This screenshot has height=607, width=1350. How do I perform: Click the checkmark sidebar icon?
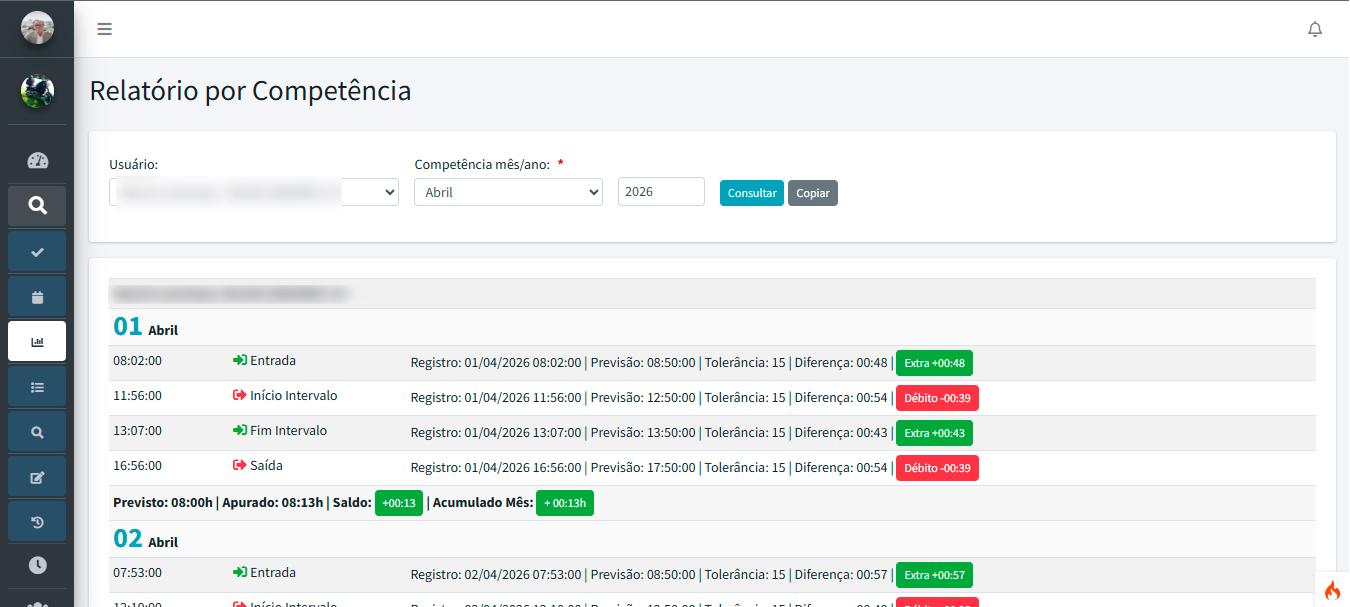(37, 251)
